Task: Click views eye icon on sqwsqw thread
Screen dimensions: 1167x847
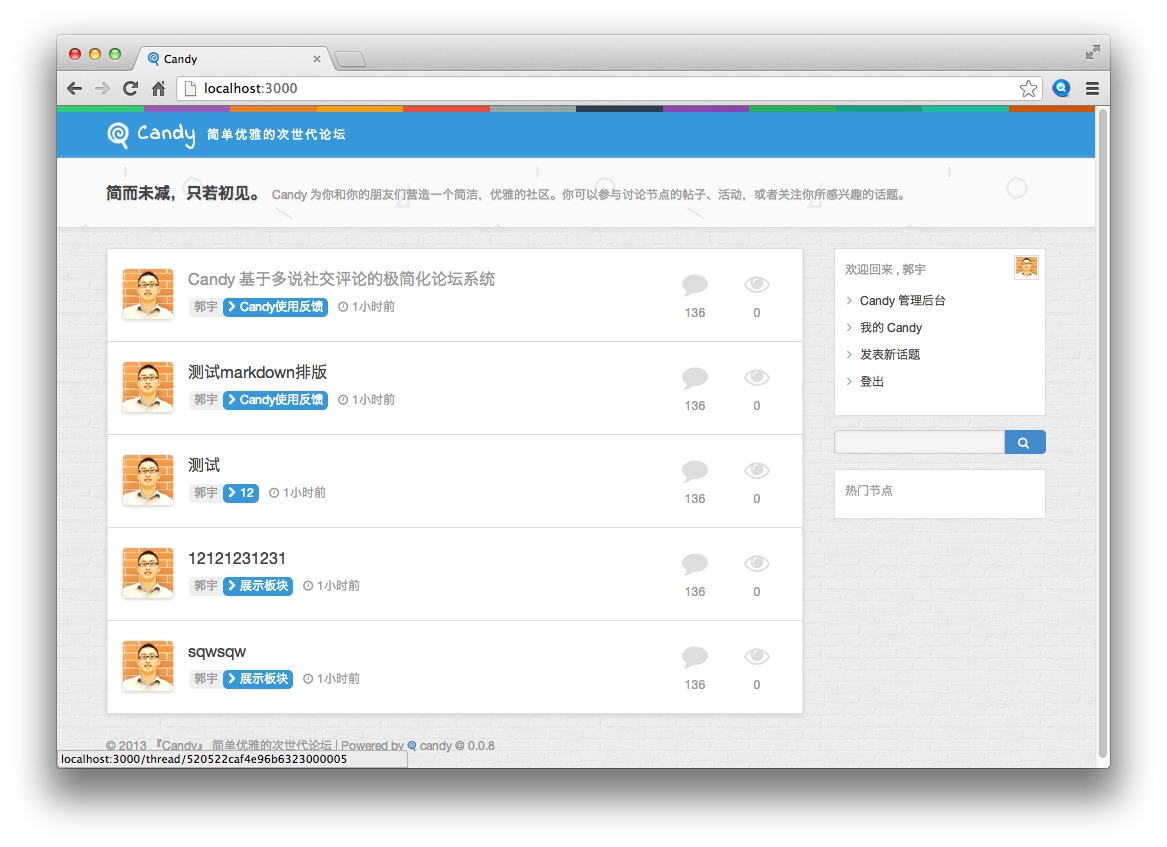Action: pyautogui.click(x=757, y=656)
